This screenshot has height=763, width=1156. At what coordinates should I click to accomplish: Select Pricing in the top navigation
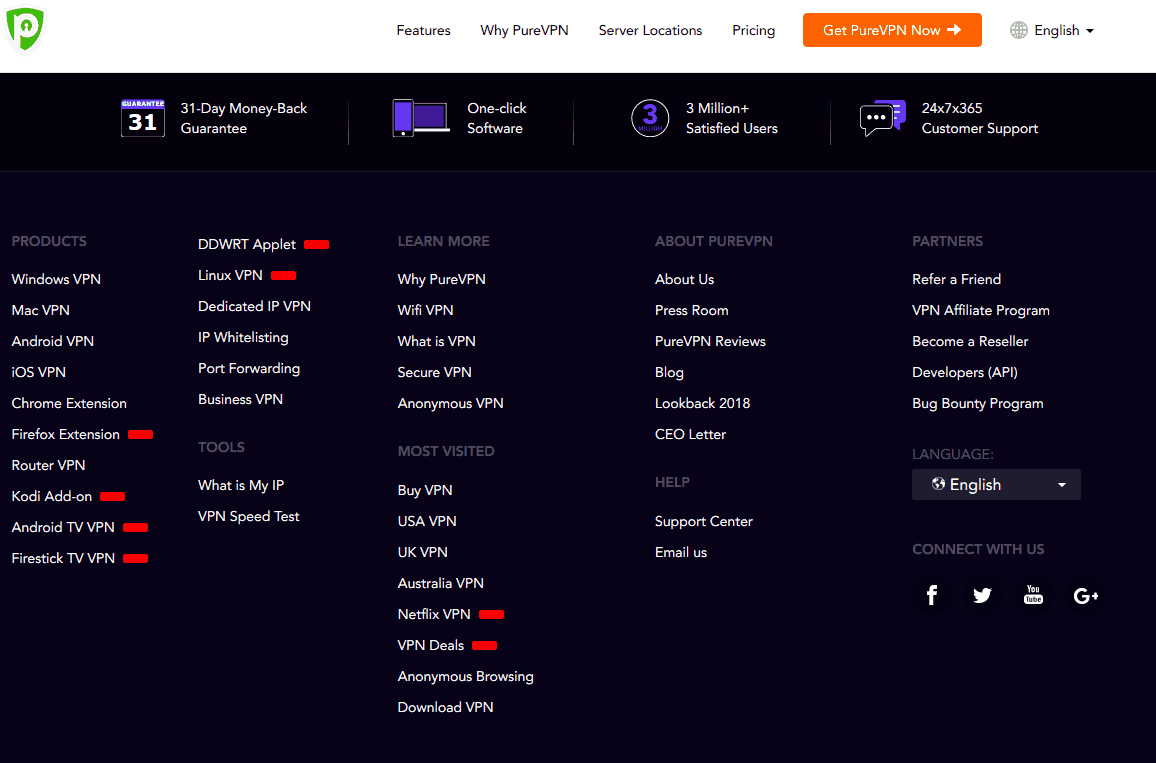click(753, 30)
